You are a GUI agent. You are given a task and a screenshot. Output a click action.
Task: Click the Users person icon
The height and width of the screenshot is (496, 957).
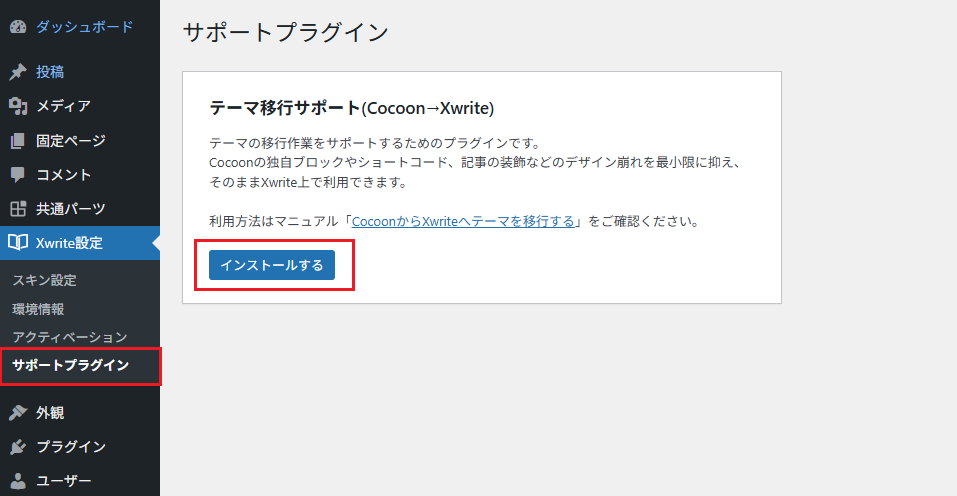(x=17, y=481)
